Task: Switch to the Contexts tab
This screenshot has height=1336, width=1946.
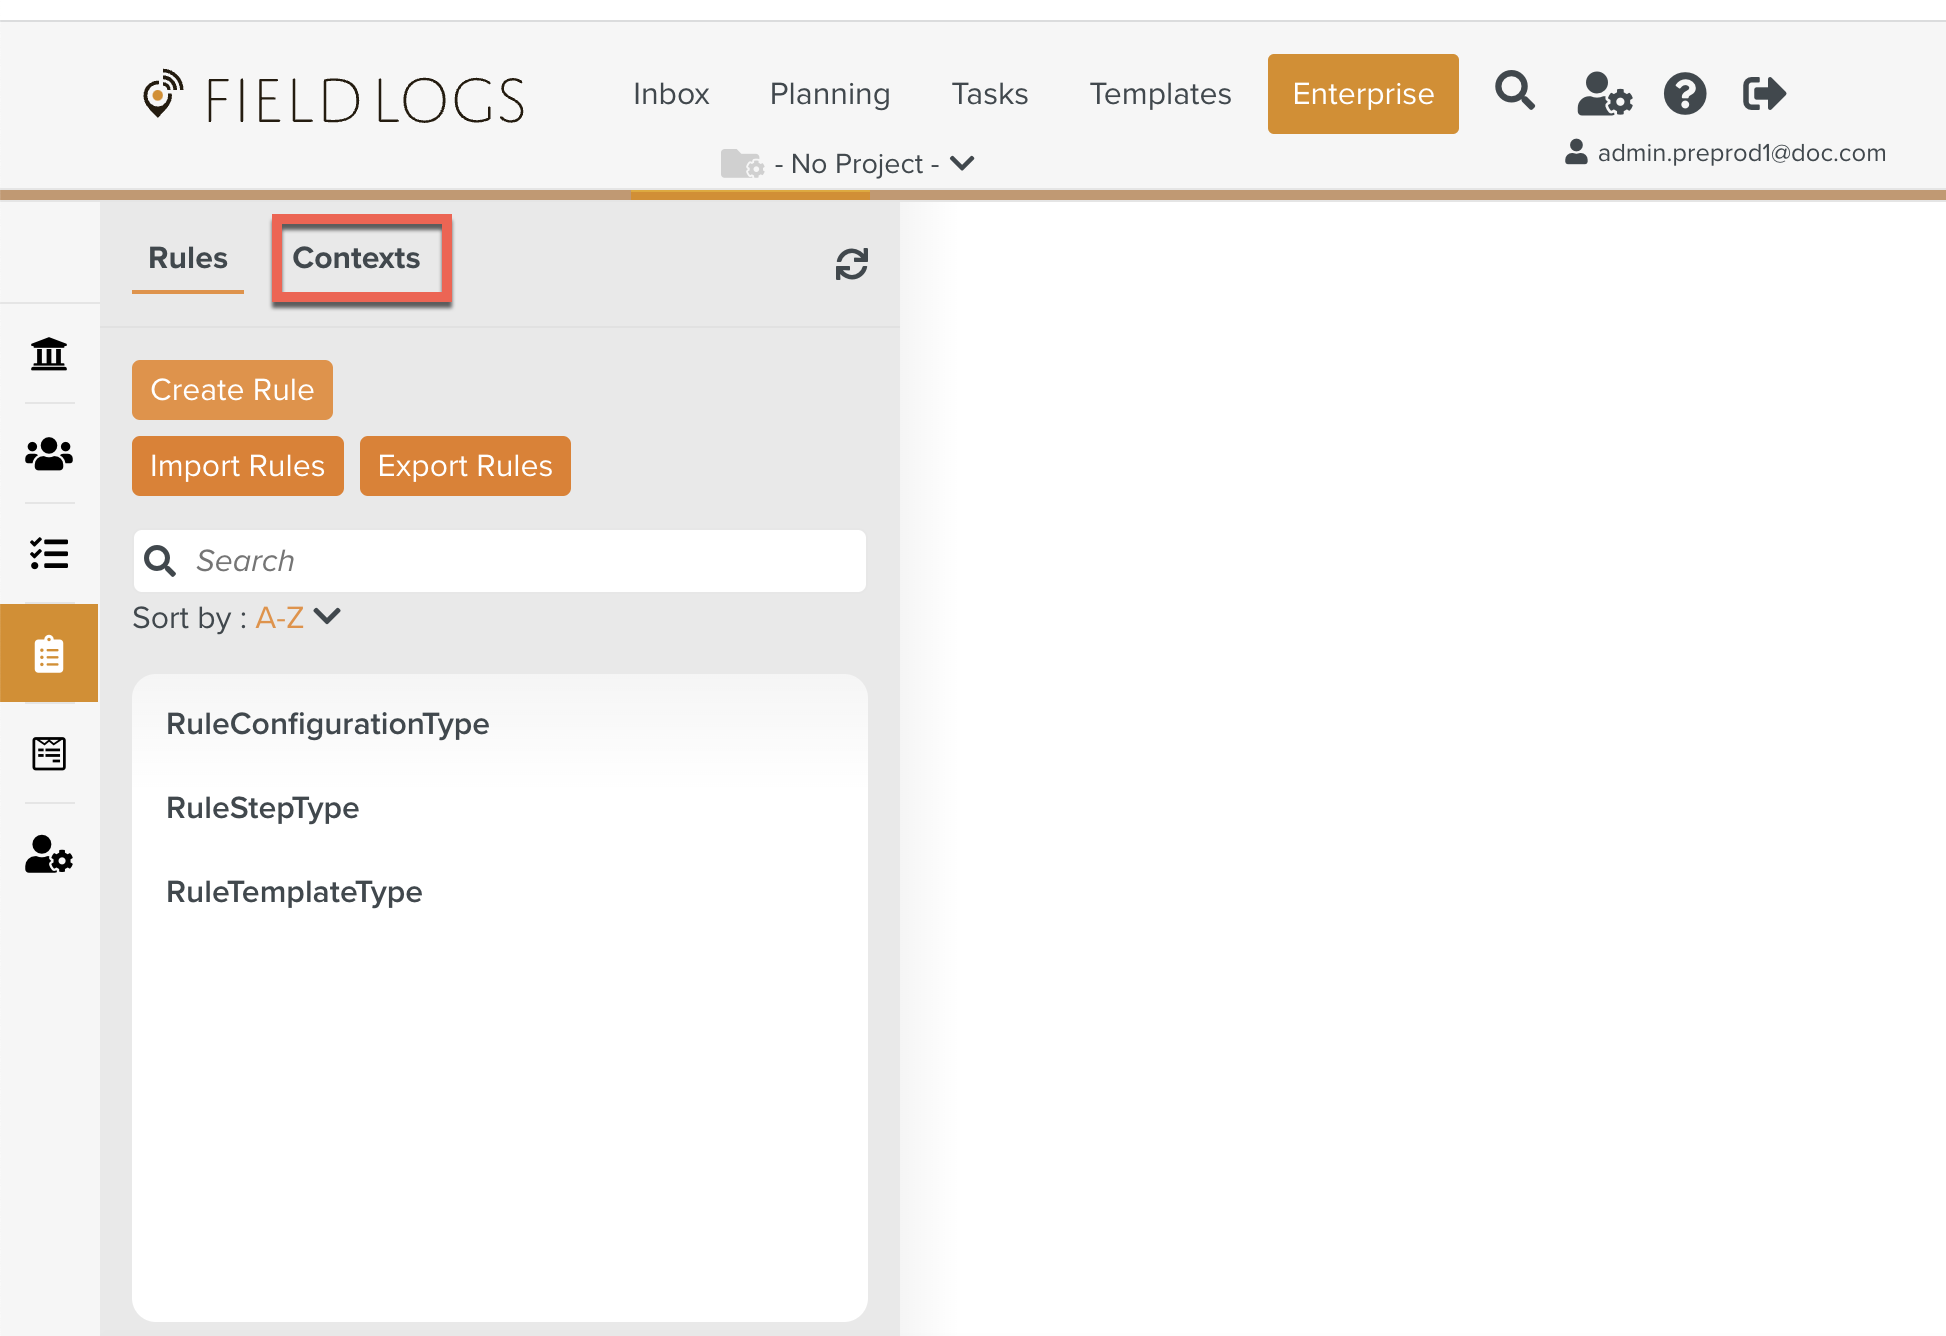Action: tap(356, 258)
